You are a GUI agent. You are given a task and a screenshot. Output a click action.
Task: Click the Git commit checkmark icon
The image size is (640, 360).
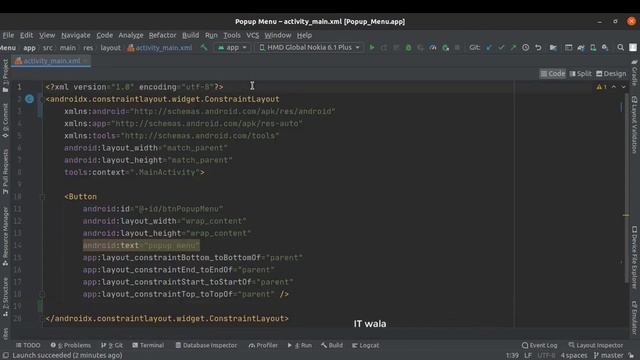click(x=501, y=48)
